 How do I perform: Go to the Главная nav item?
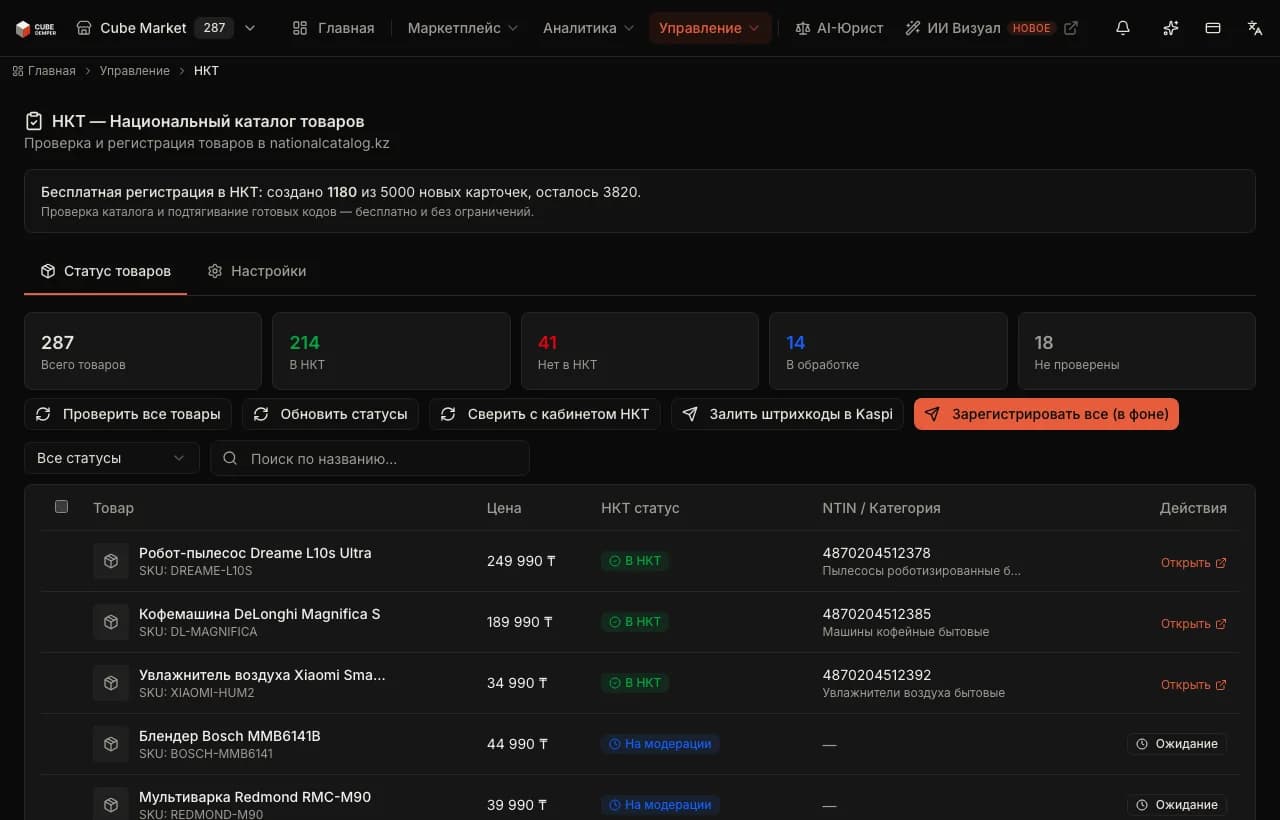click(x=333, y=28)
